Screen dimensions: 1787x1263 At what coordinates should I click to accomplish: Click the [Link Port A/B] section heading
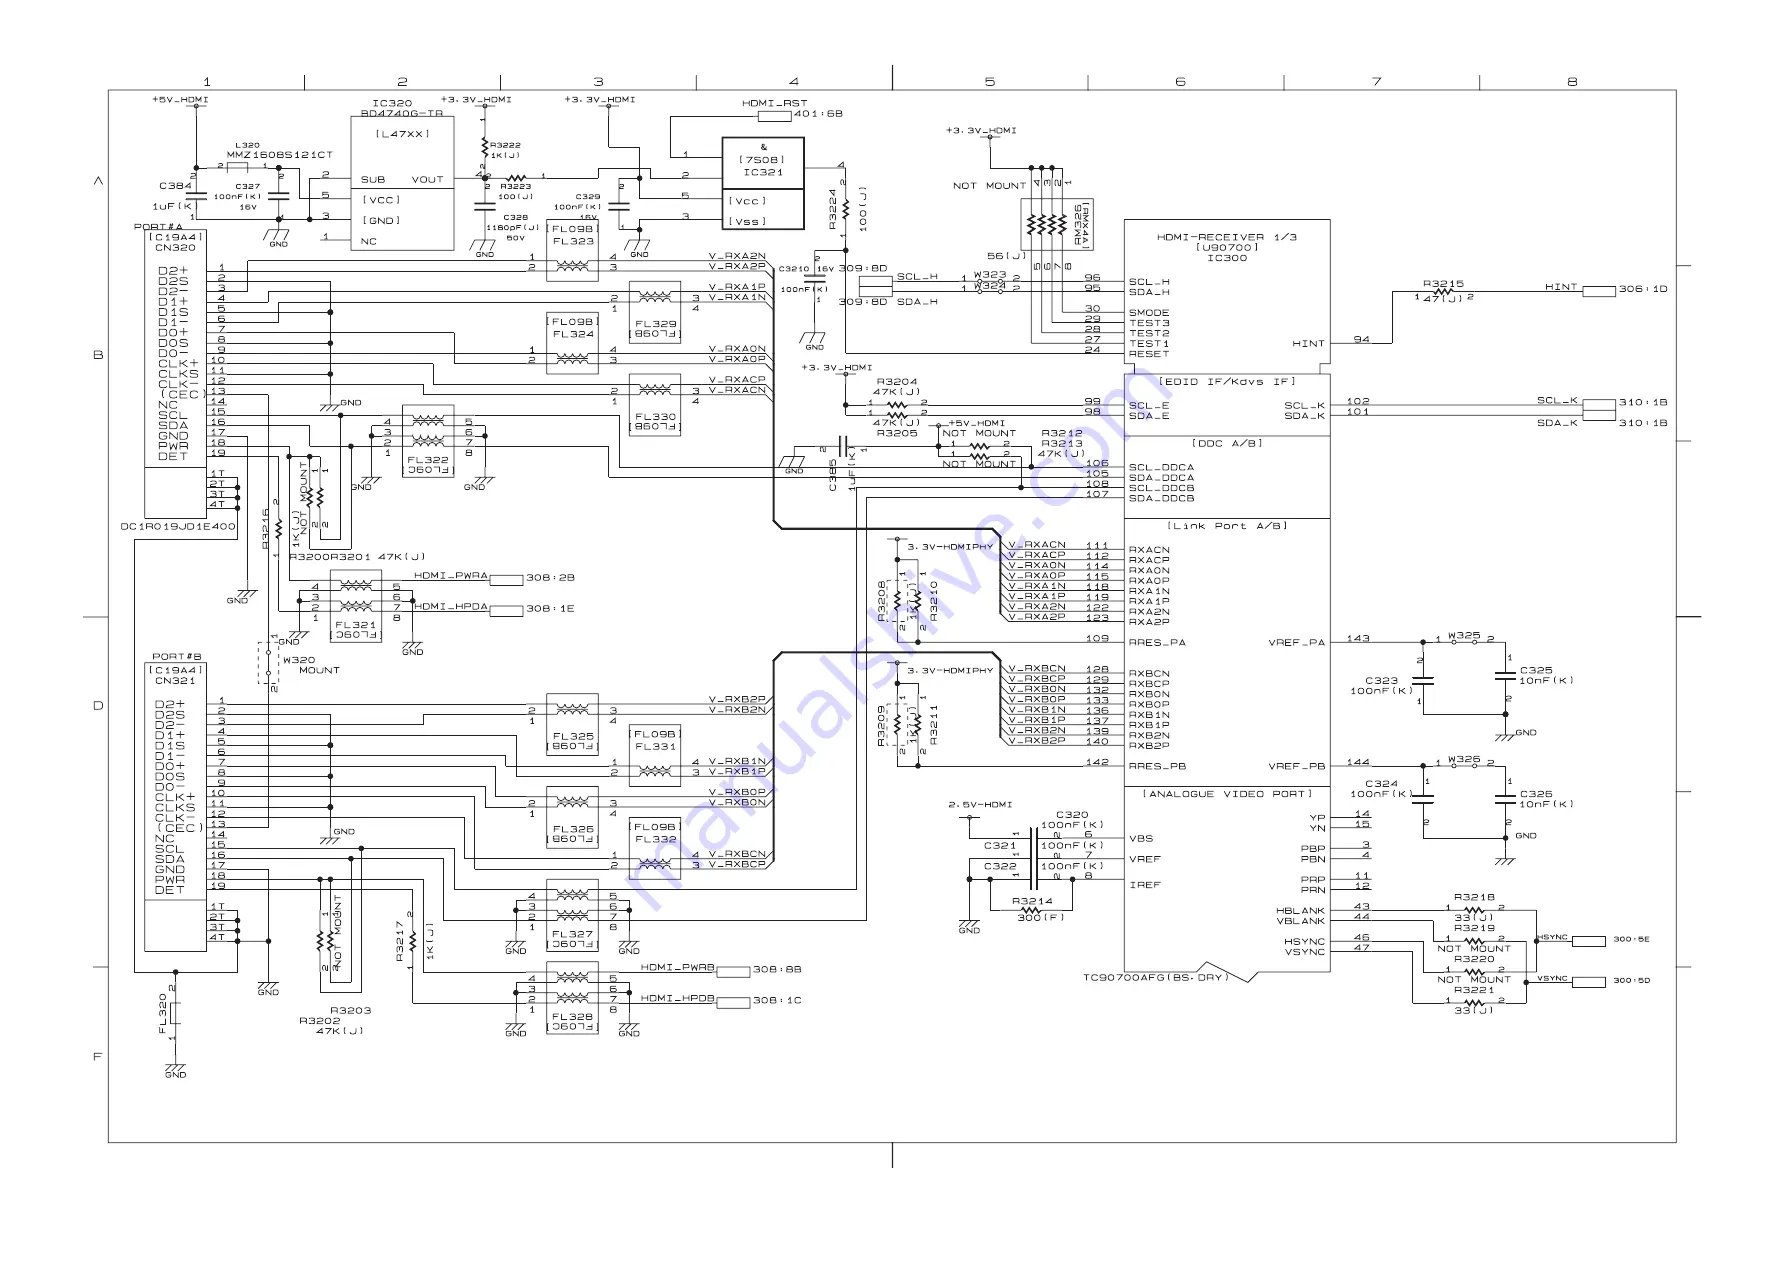[1227, 526]
